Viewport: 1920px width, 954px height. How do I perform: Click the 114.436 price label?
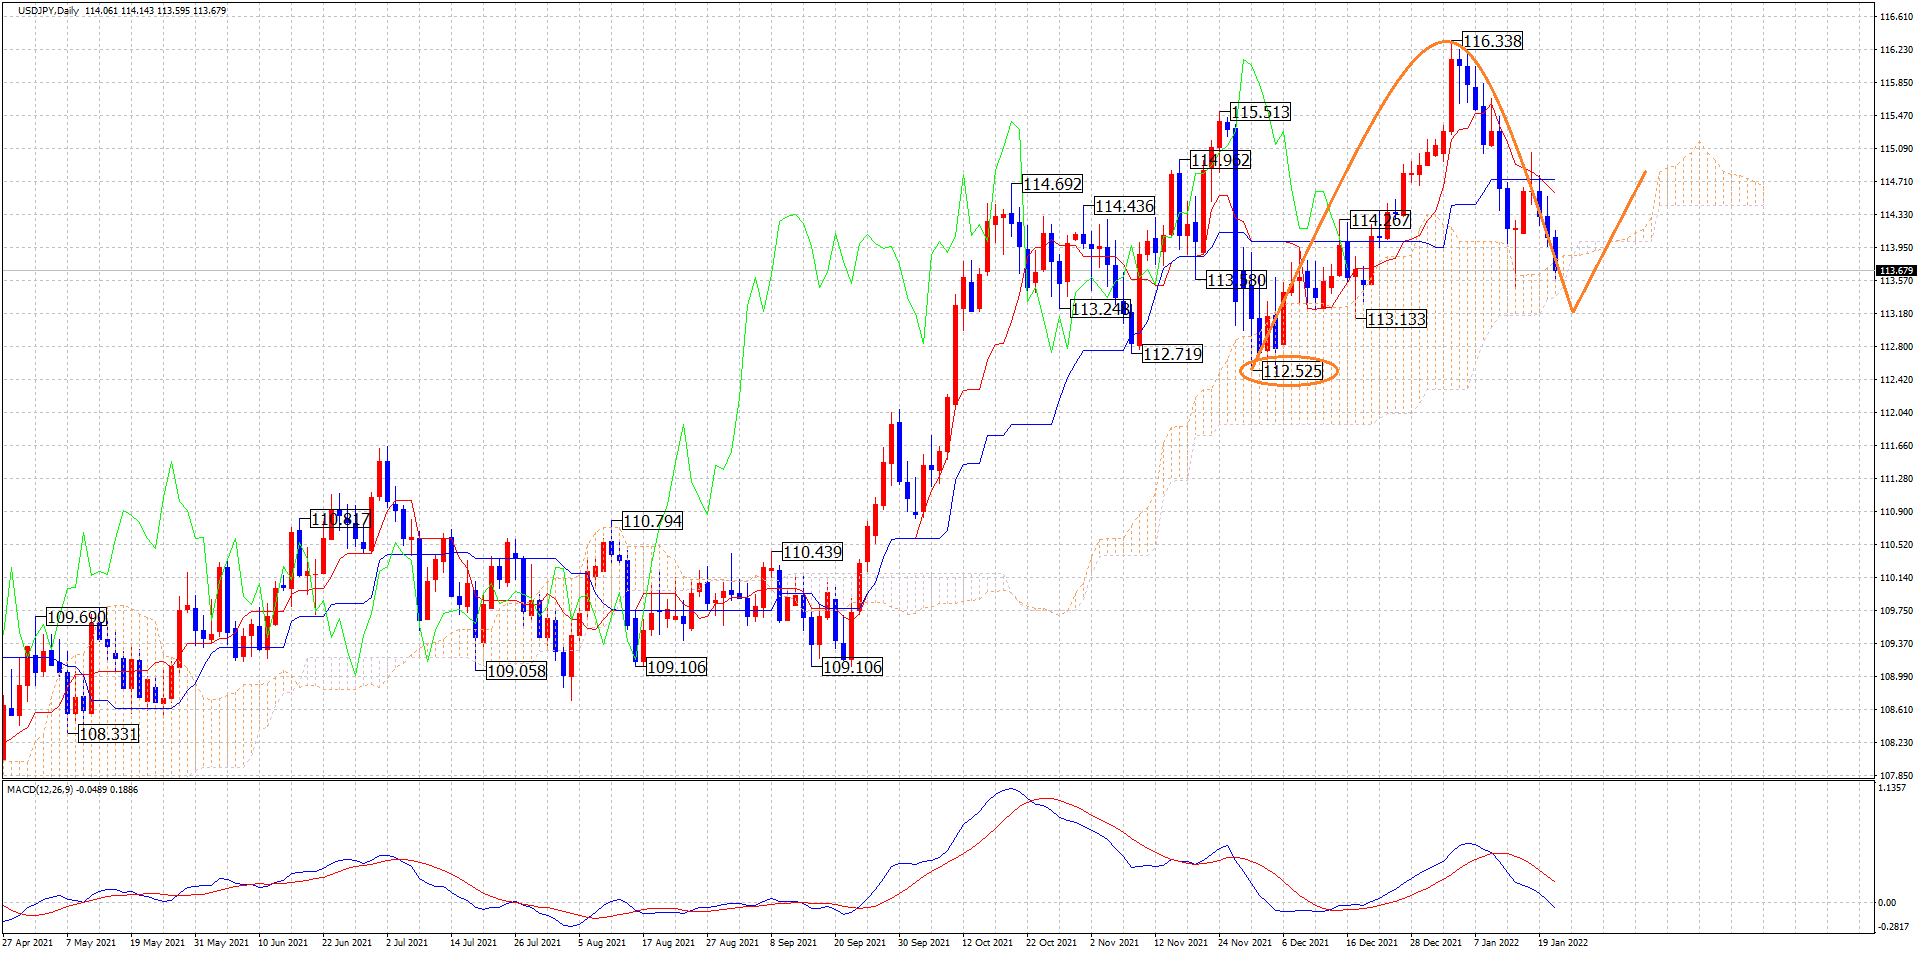pyautogui.click(x=1124, y=206)
